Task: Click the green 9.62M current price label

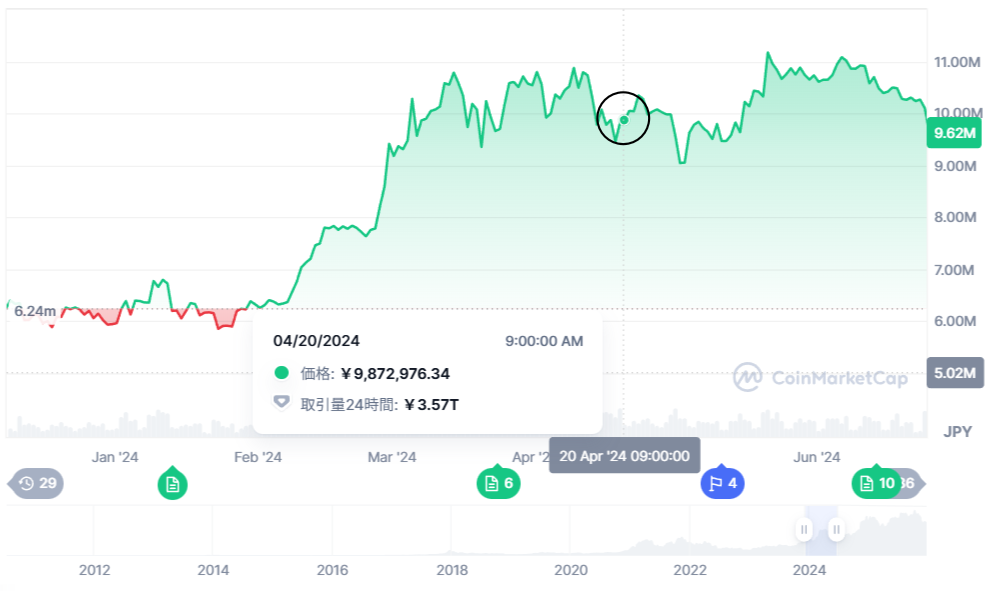Action: tap(954, 132)
